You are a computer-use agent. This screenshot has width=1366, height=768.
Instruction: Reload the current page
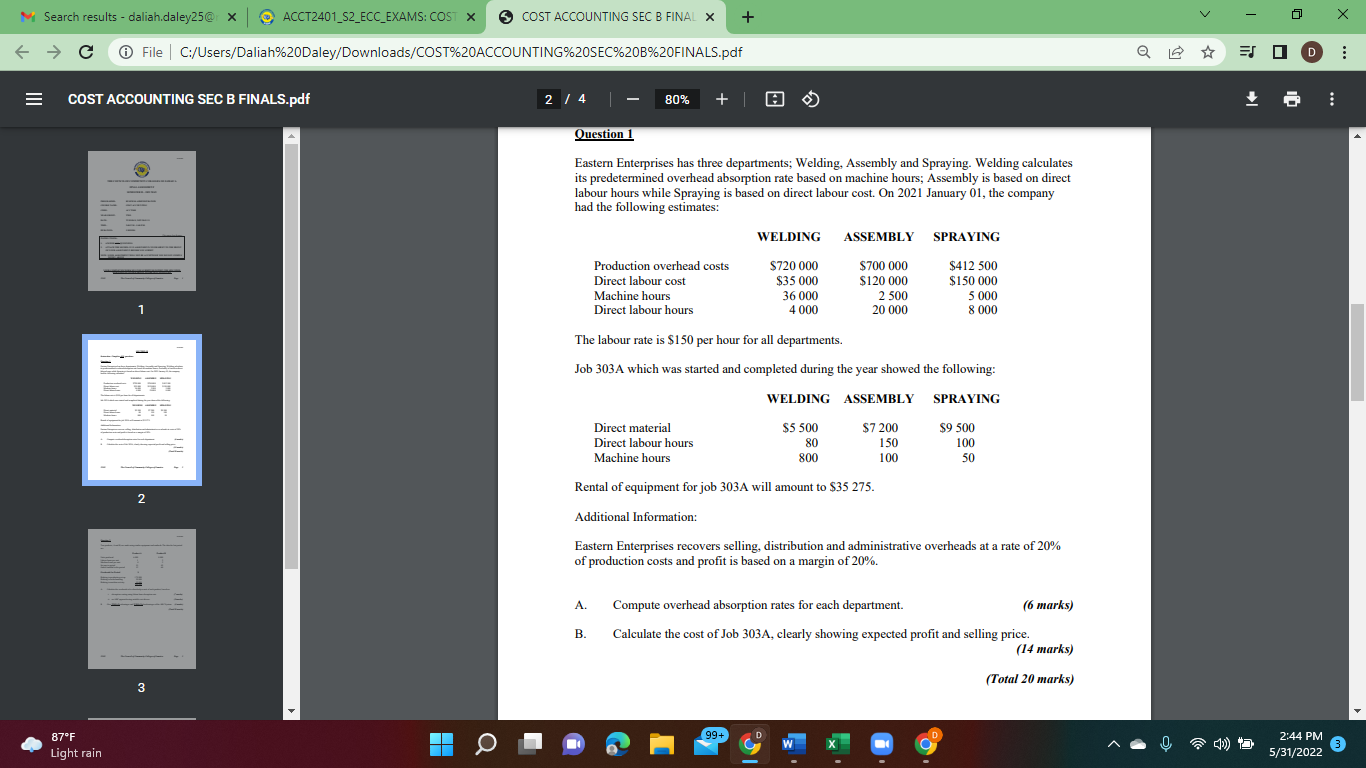click(x=86, y=52)
